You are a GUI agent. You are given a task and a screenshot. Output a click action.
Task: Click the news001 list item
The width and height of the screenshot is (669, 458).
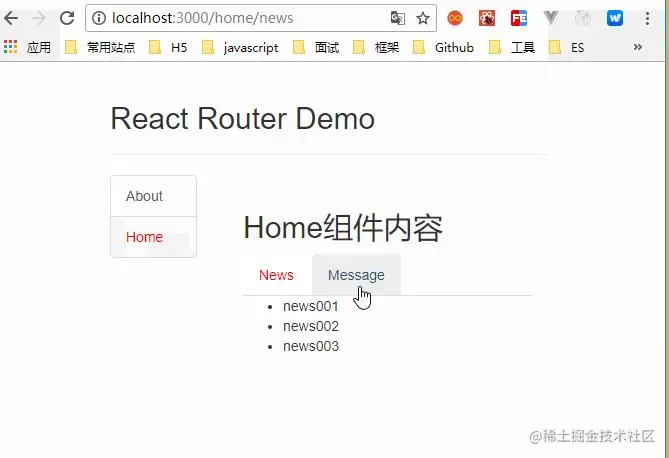pos(311,306)
